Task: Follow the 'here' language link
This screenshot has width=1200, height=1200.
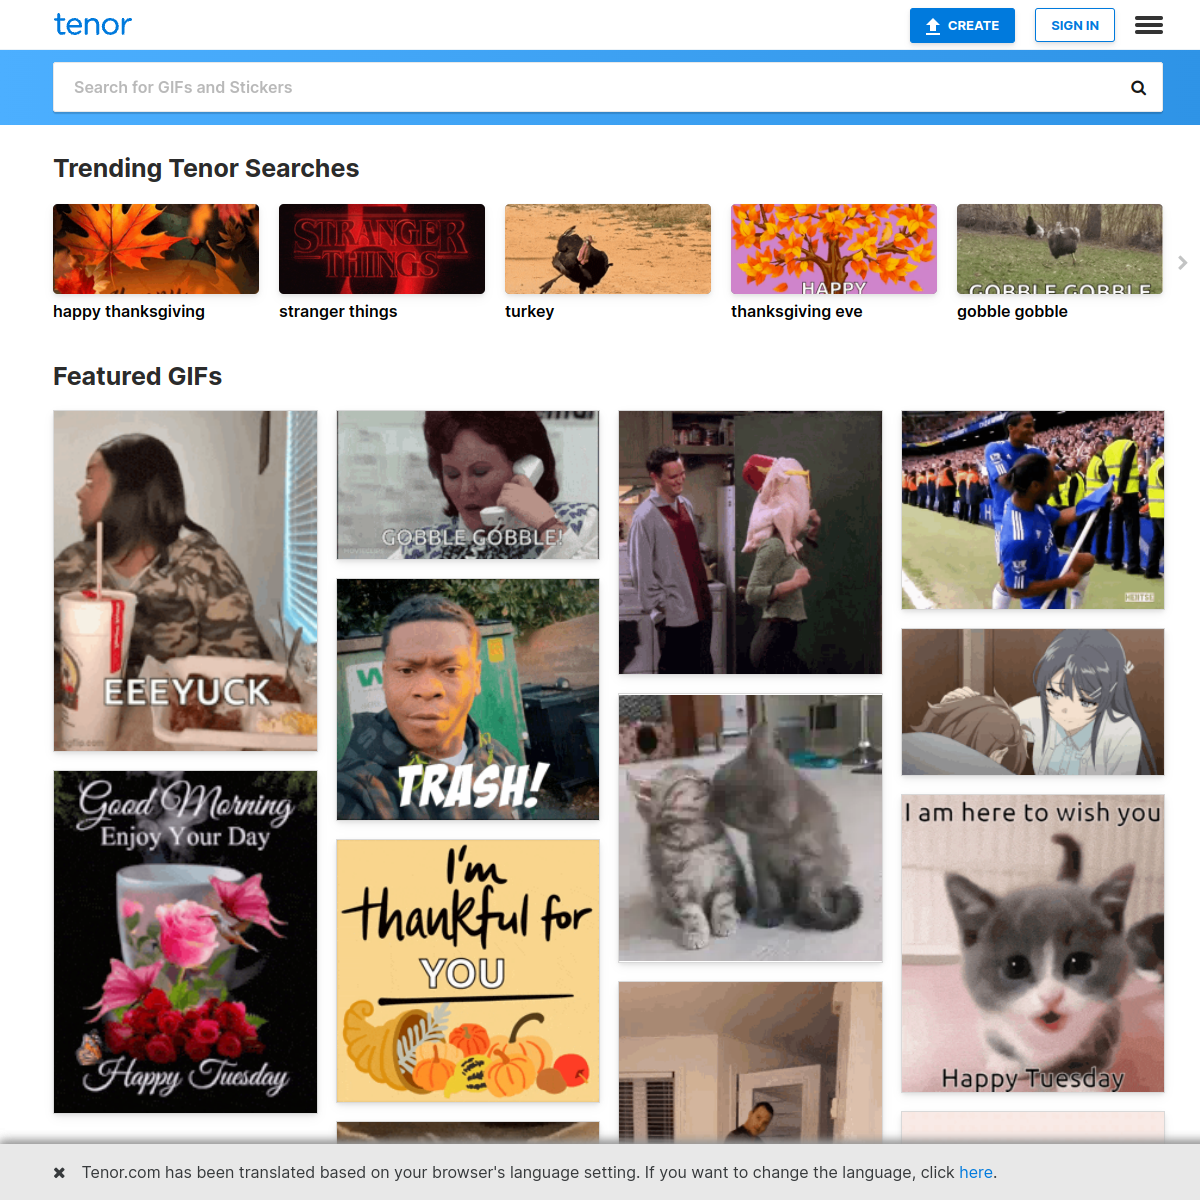Action: pos(976,1172)
